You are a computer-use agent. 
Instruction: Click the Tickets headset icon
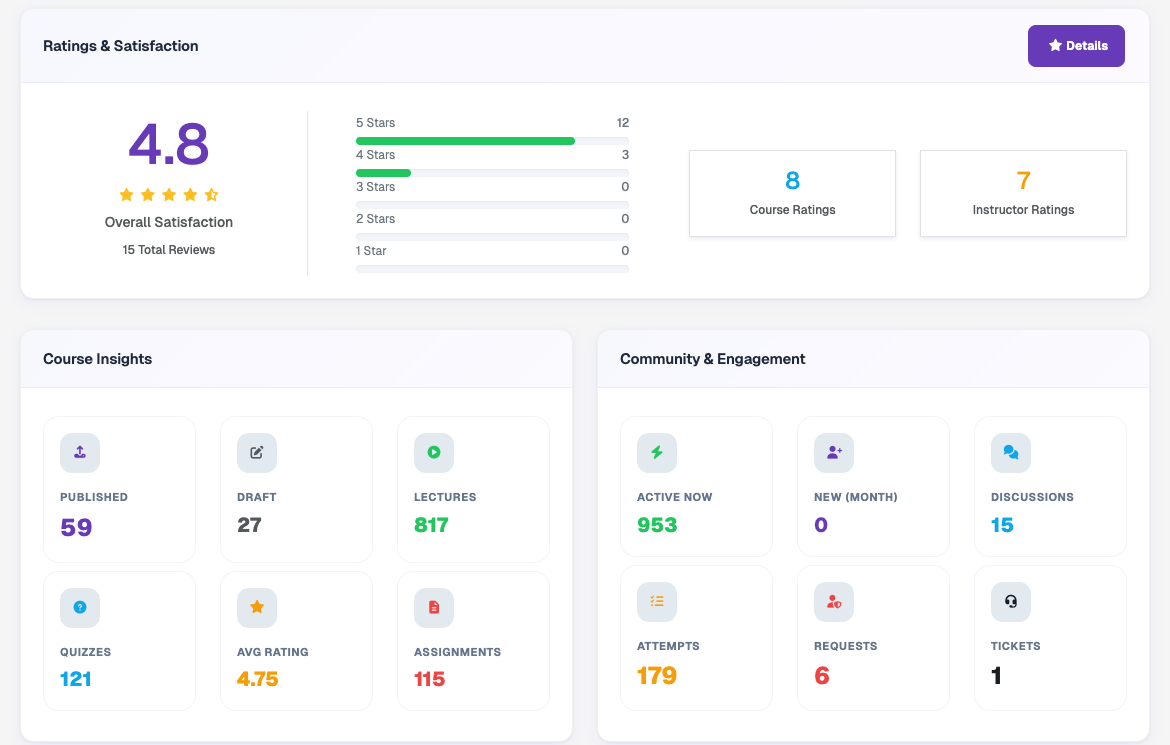coord(1010,602)
